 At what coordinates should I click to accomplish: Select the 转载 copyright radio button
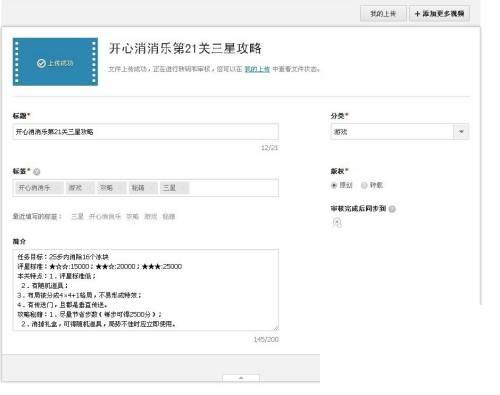(x=364, y=185)
